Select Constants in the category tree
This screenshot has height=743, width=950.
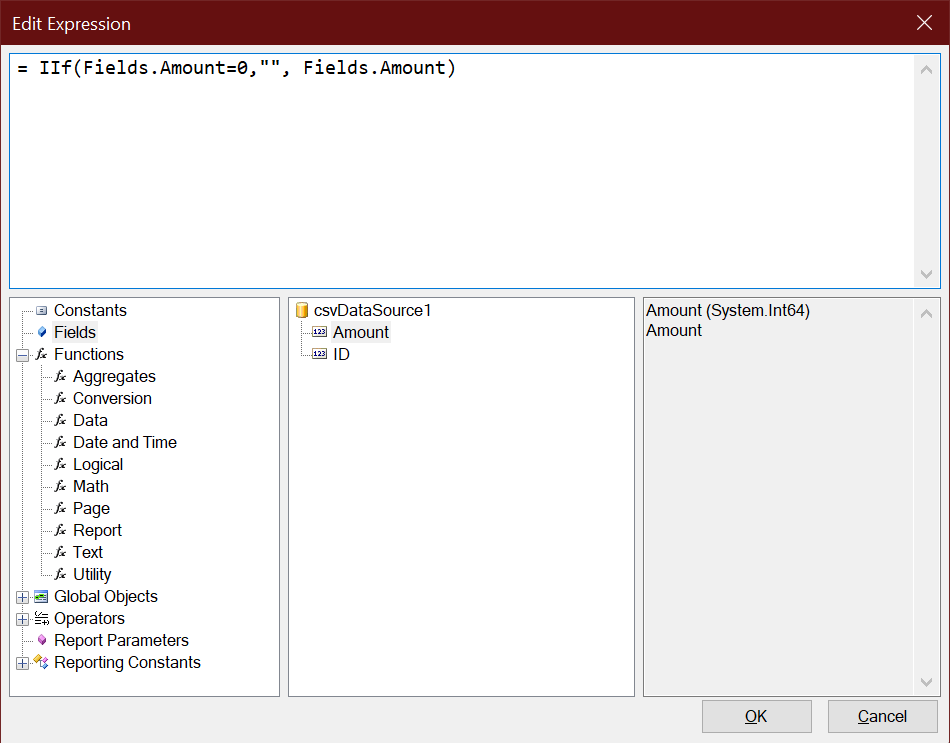coord(90,310)
